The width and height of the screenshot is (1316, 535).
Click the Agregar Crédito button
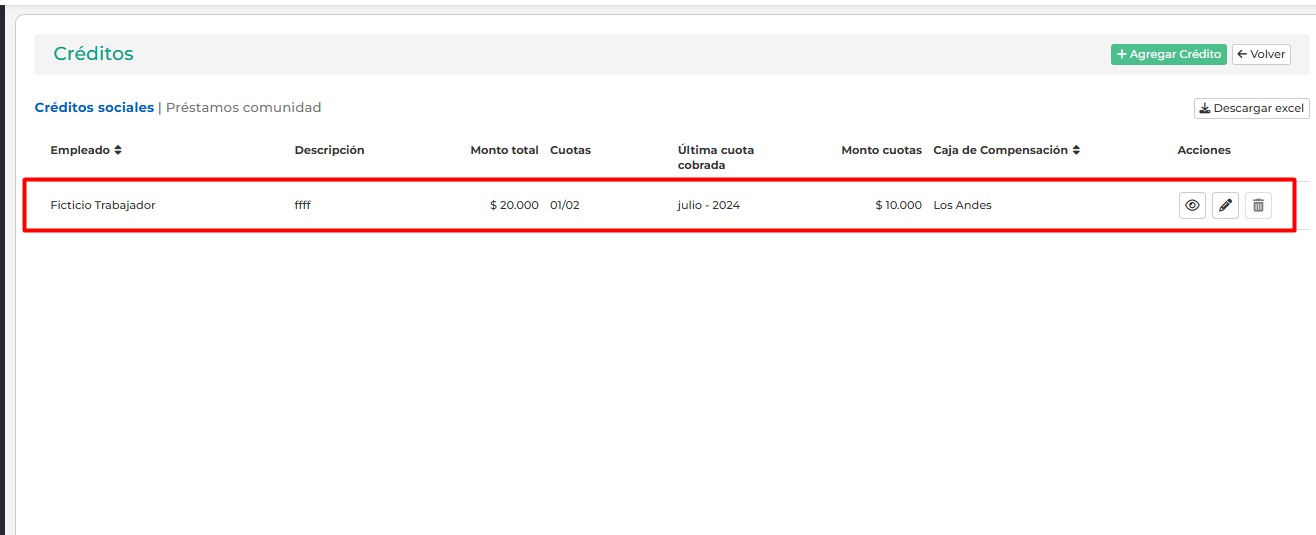(1168, 54)
